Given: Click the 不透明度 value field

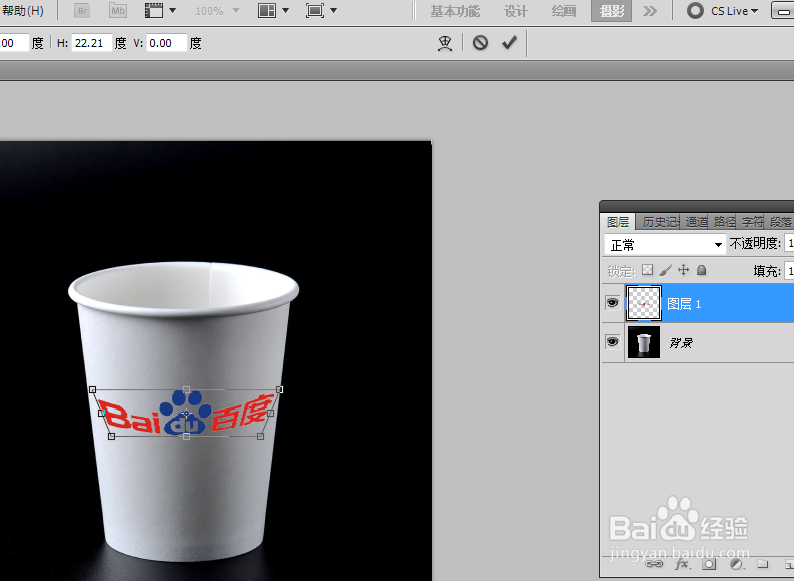Looking at the screenshot, I should click(x=789, y=244).
